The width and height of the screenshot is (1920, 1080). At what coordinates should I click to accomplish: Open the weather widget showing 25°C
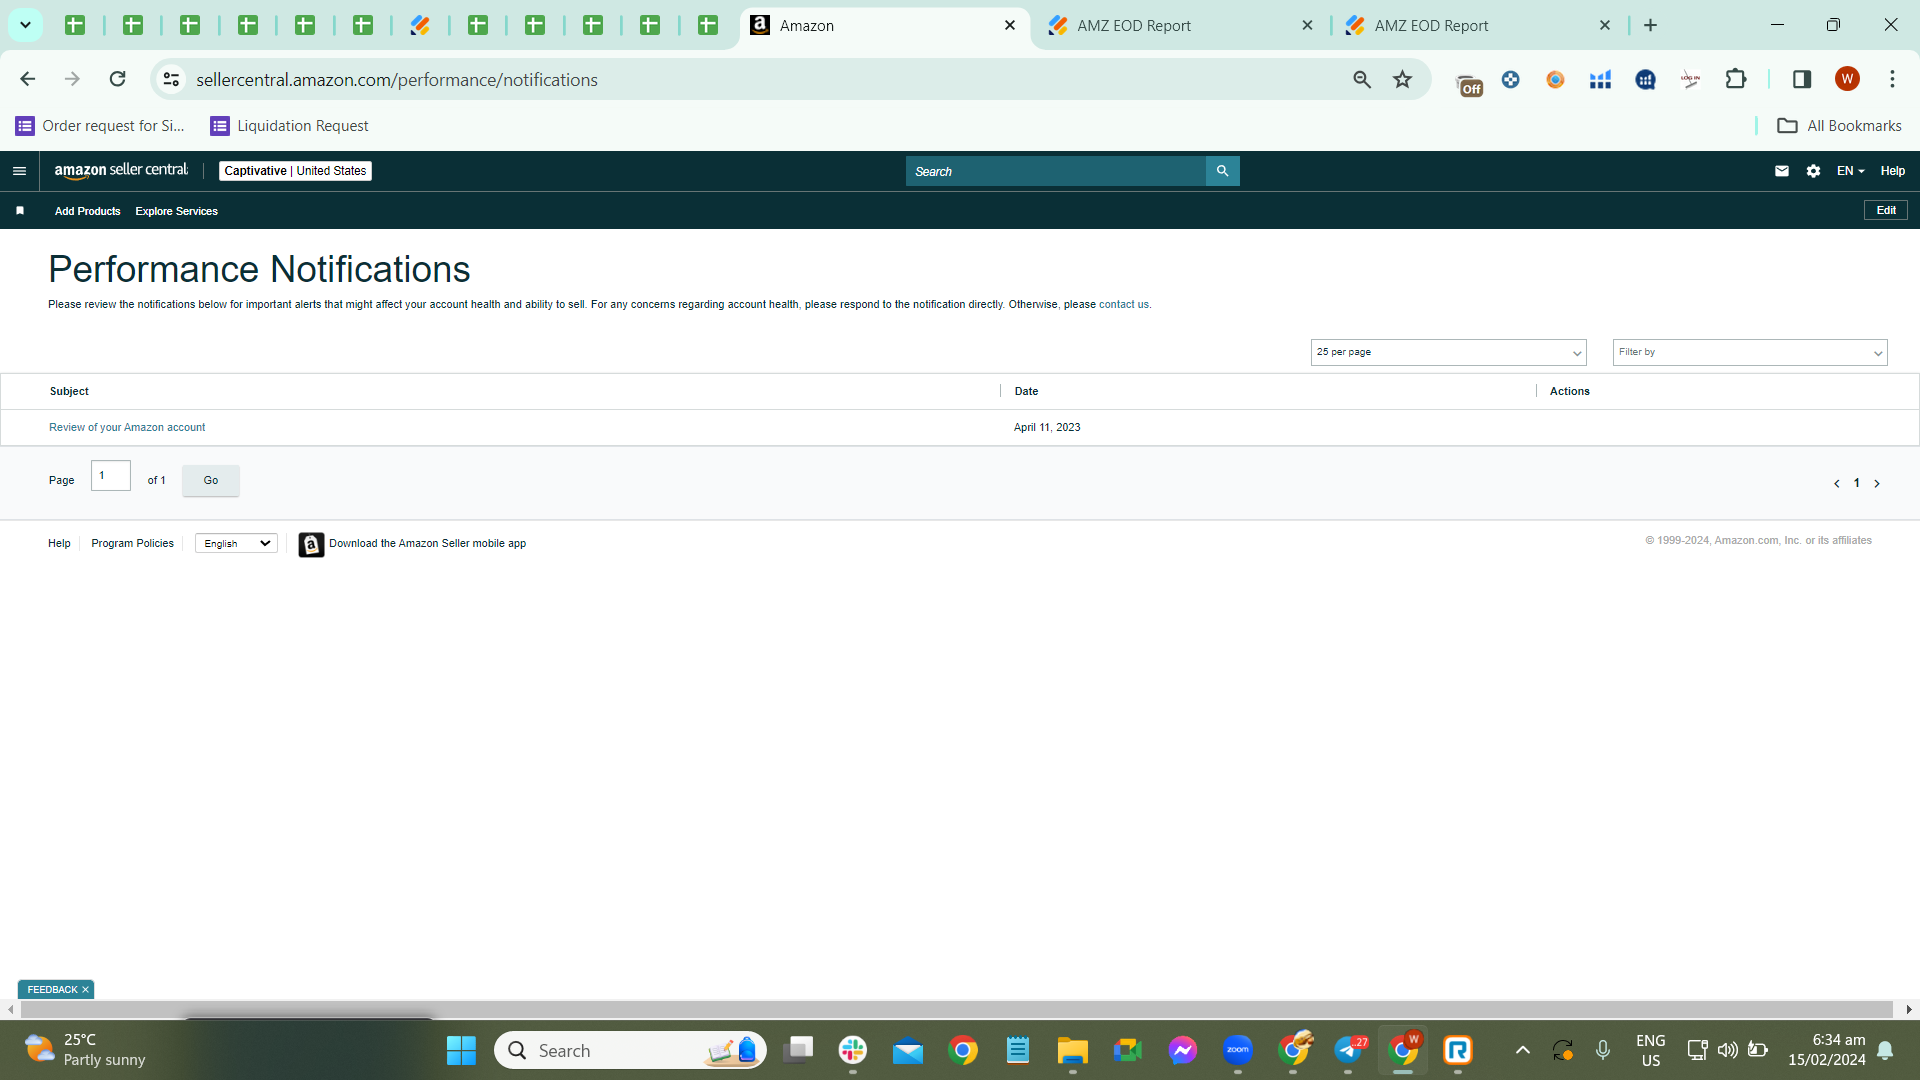(86, 1050)
